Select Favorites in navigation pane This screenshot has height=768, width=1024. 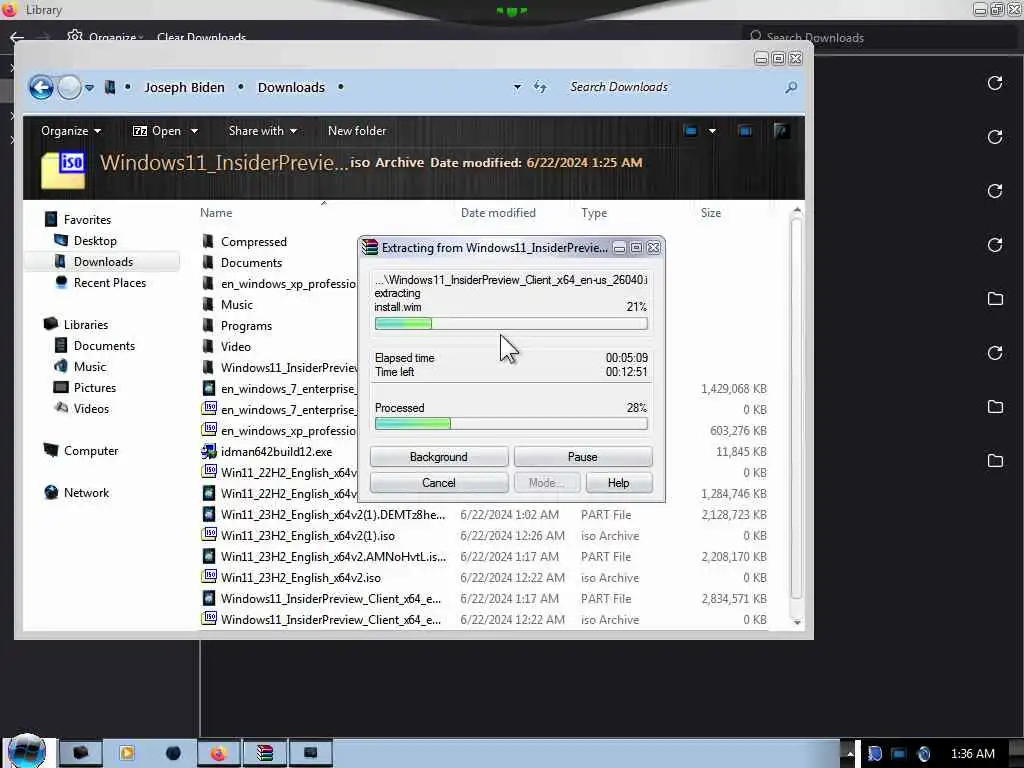click(x=87, y=219)
